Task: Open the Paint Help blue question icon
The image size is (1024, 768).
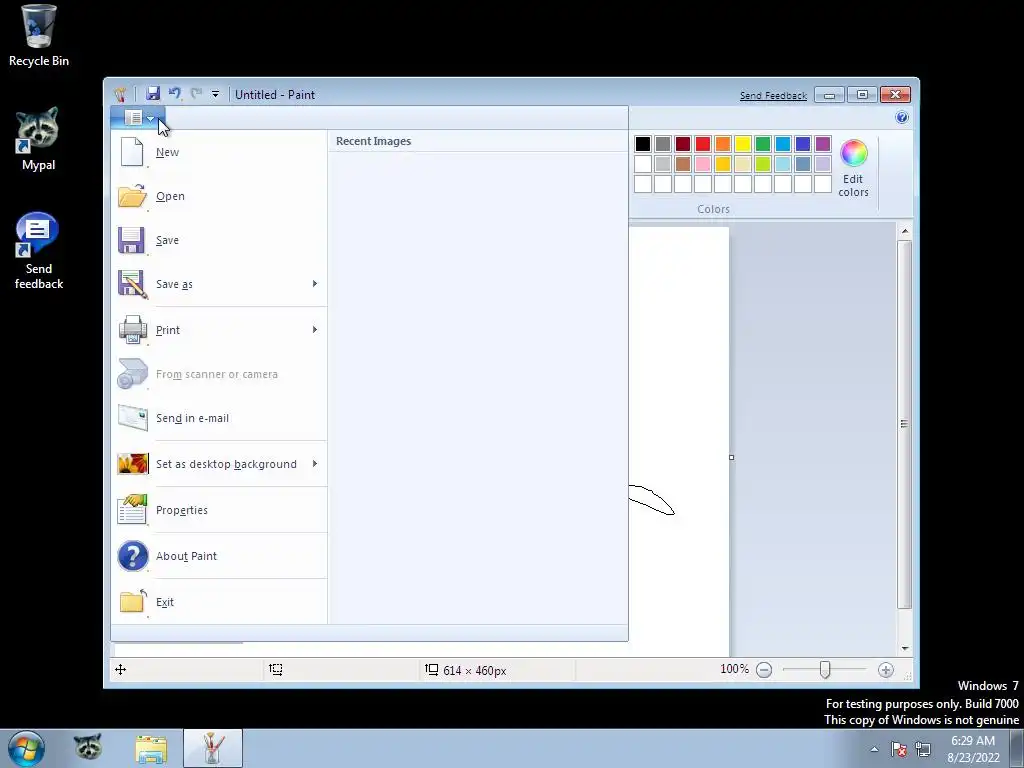Action: click(x=902, y=118)
